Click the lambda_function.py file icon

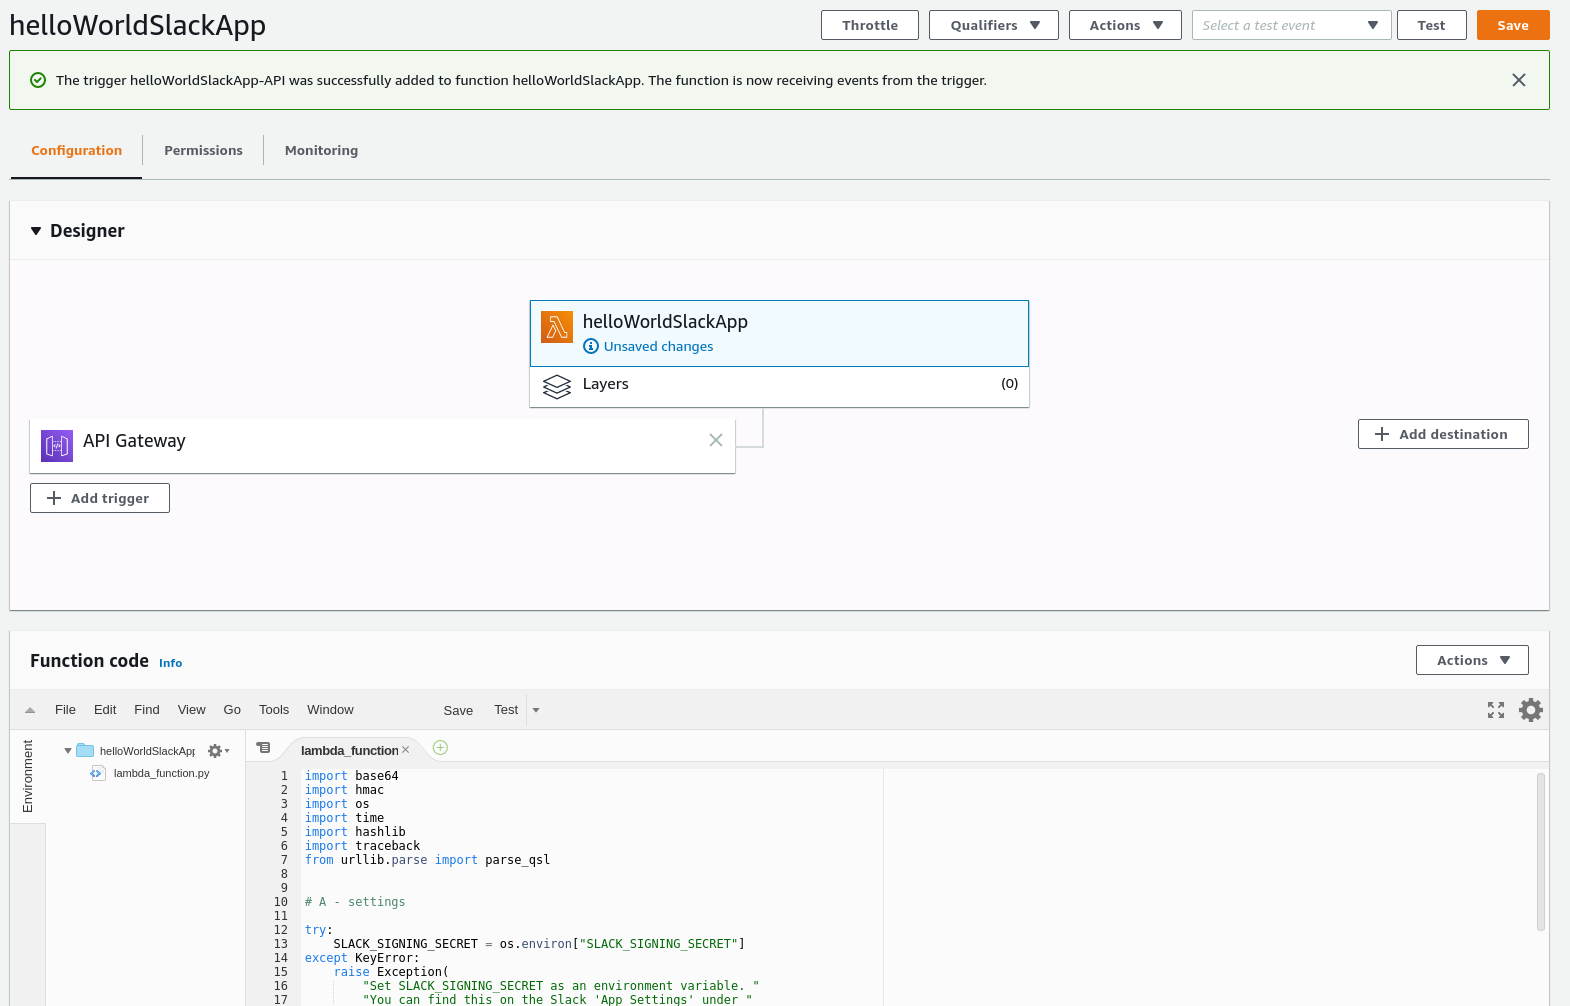coord(97,773)
